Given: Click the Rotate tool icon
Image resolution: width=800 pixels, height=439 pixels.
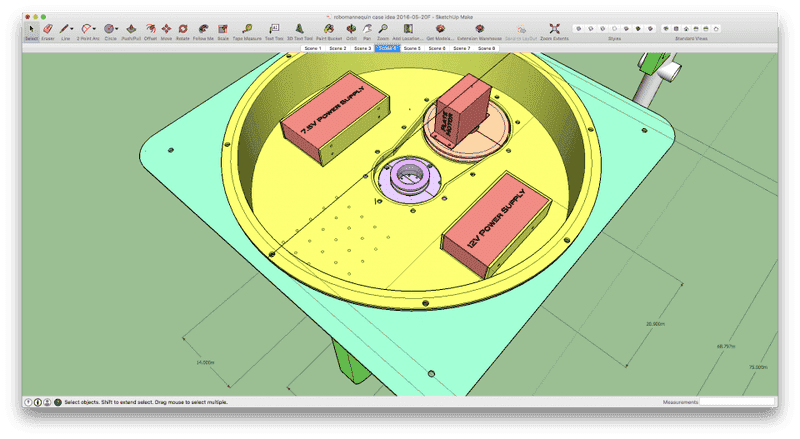Looking at the screenshot, I should tap(182, 30).
